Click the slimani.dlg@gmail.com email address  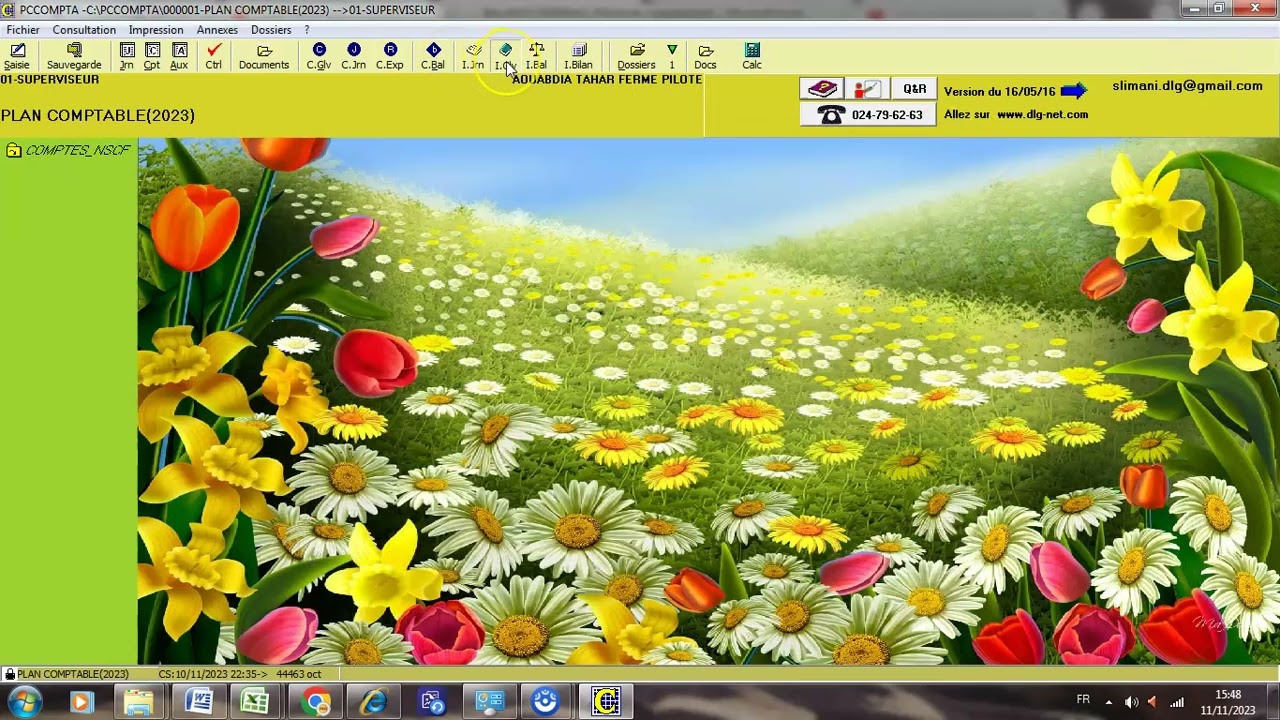pos(1187,86)
